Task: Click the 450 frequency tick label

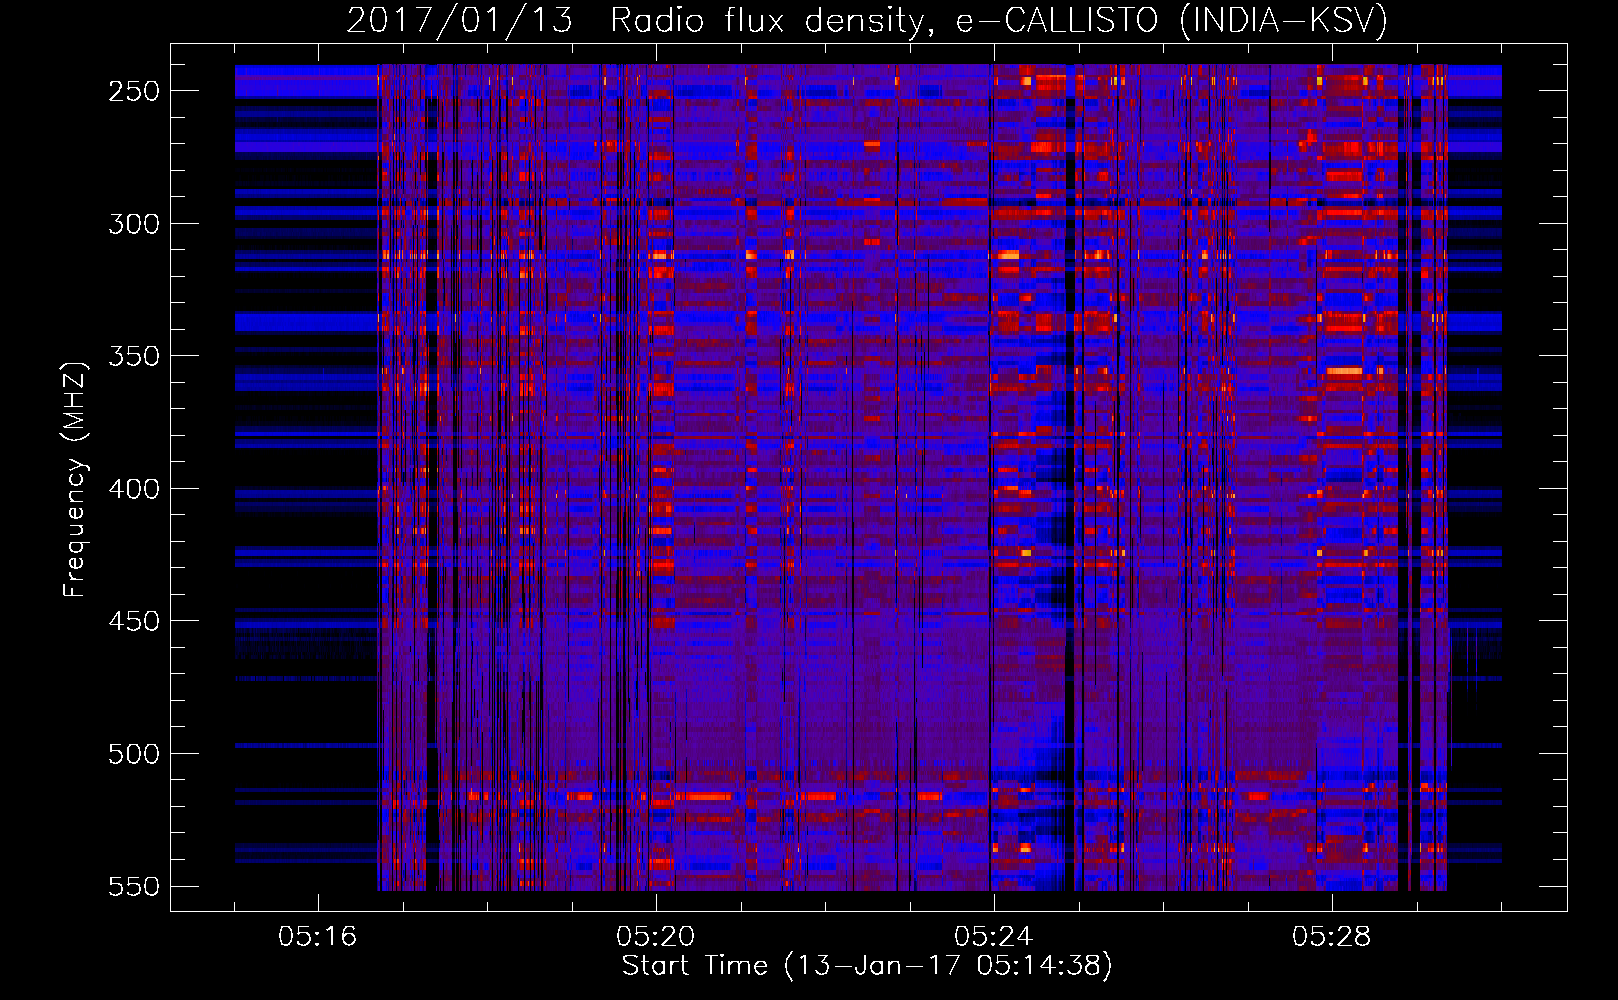Action: [134, 621]
